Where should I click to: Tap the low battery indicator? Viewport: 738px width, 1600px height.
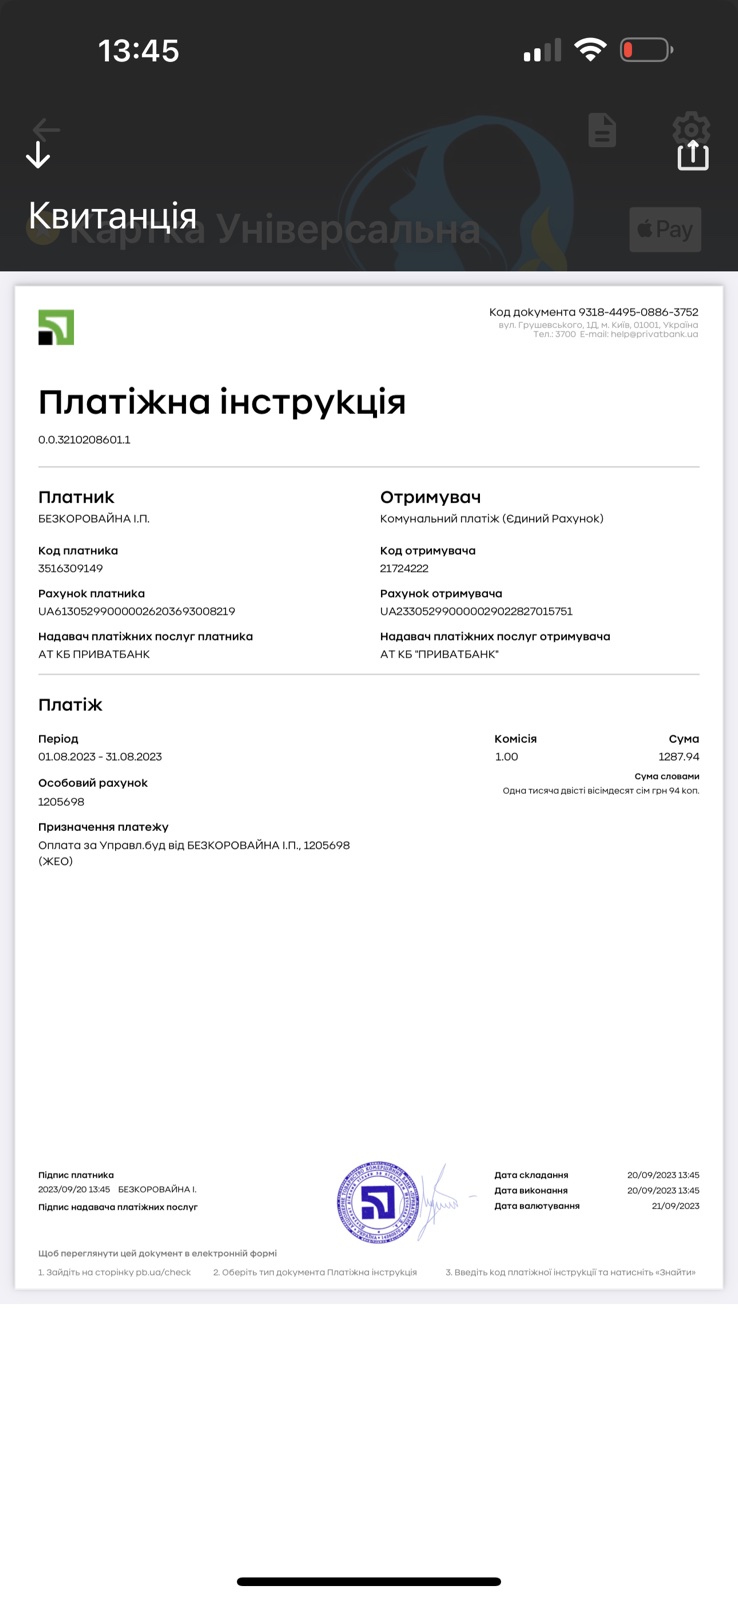[x=646, y=50]
